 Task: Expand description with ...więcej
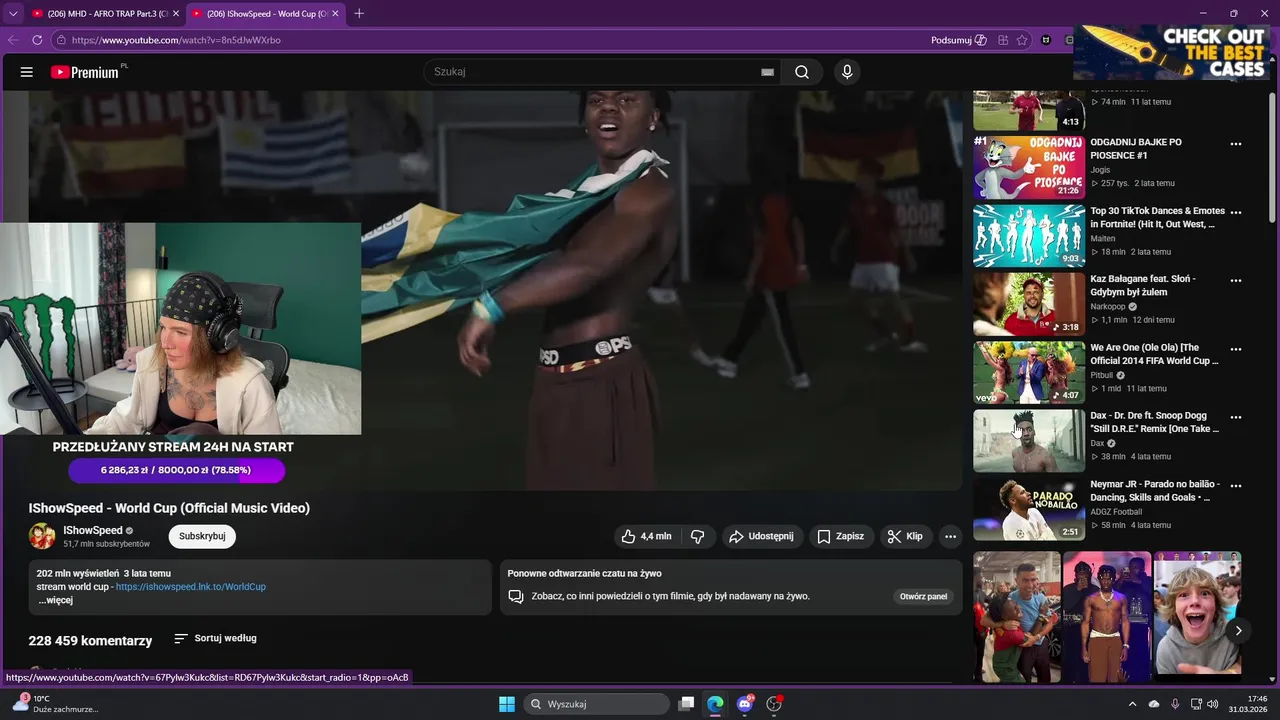[56, 600]
